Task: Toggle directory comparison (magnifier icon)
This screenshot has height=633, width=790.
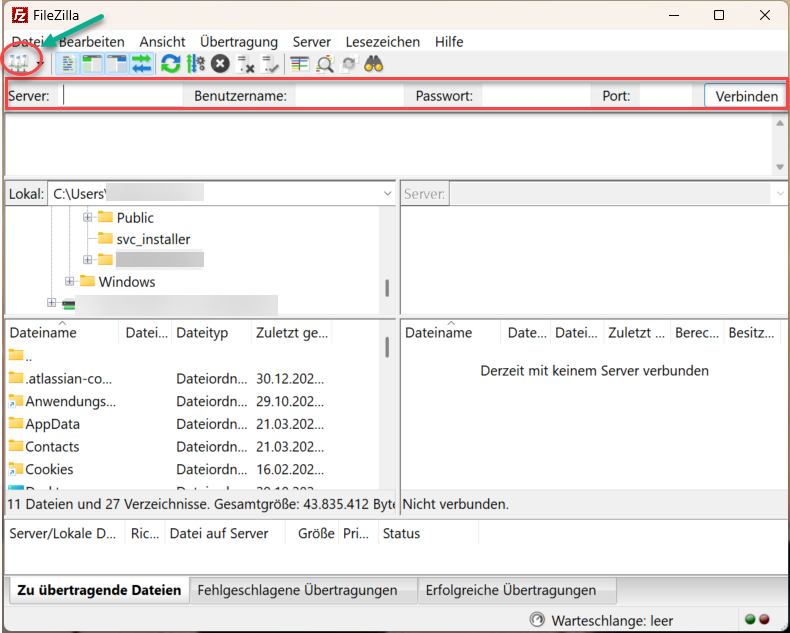Action: pyautogui.click(x=324, y=64)
